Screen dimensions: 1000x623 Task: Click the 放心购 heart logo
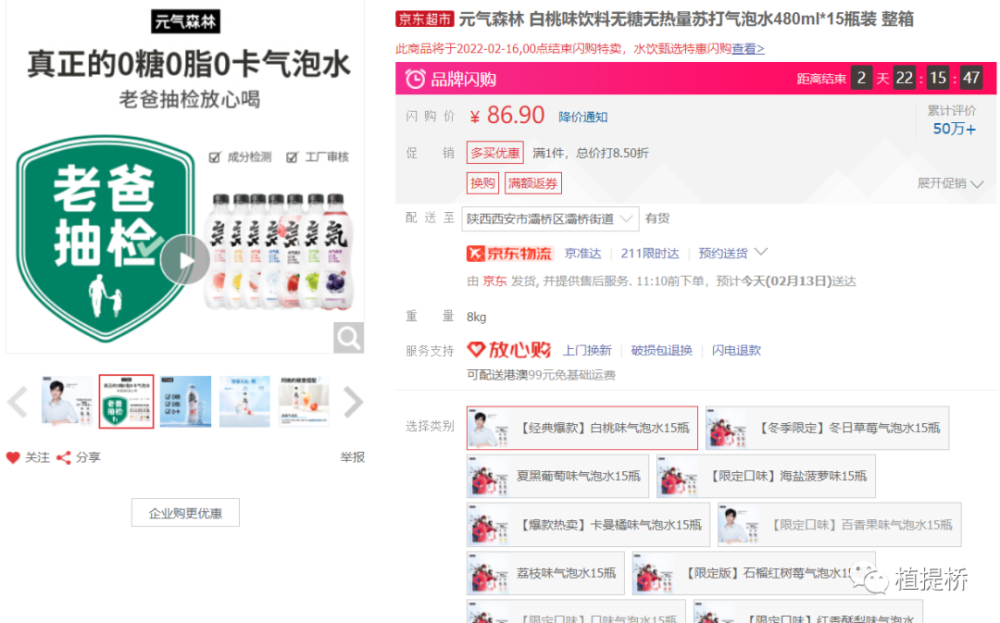point(509,349)
